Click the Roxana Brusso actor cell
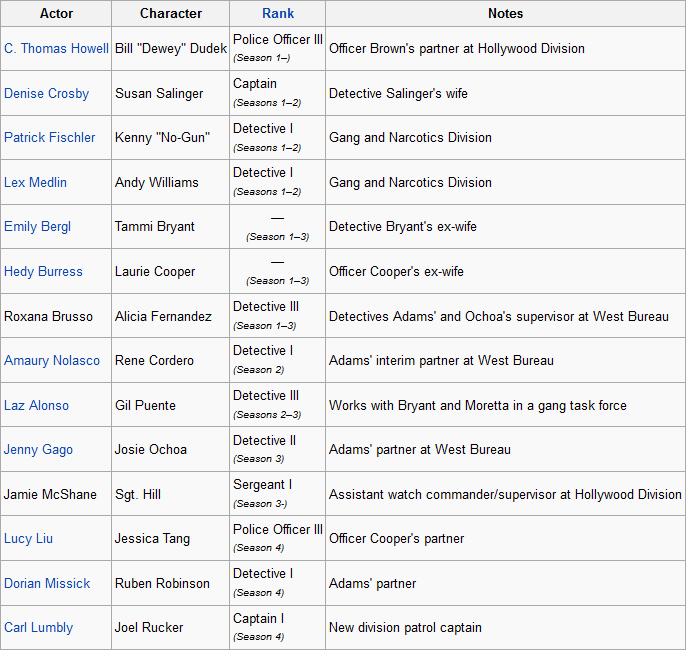 click(x=48, y=316)
